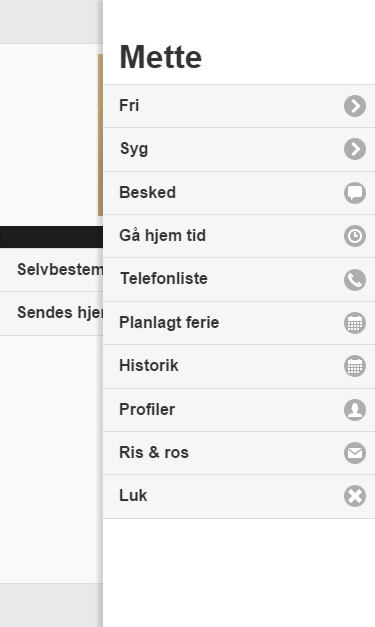The width and height of the screenshot is (375, 627).
Task: Click the person icon for Profiler
Action: click(x=355, y=409)
